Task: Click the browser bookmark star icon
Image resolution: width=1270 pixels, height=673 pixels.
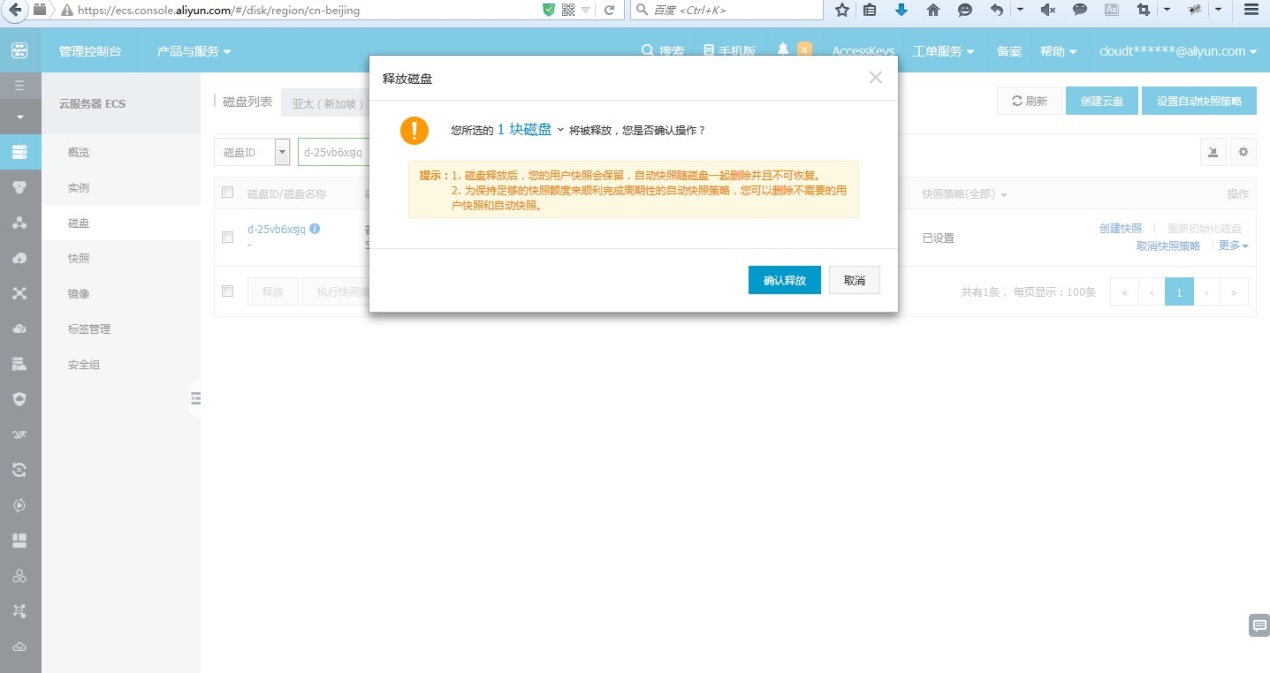Action: click(842, 10)
